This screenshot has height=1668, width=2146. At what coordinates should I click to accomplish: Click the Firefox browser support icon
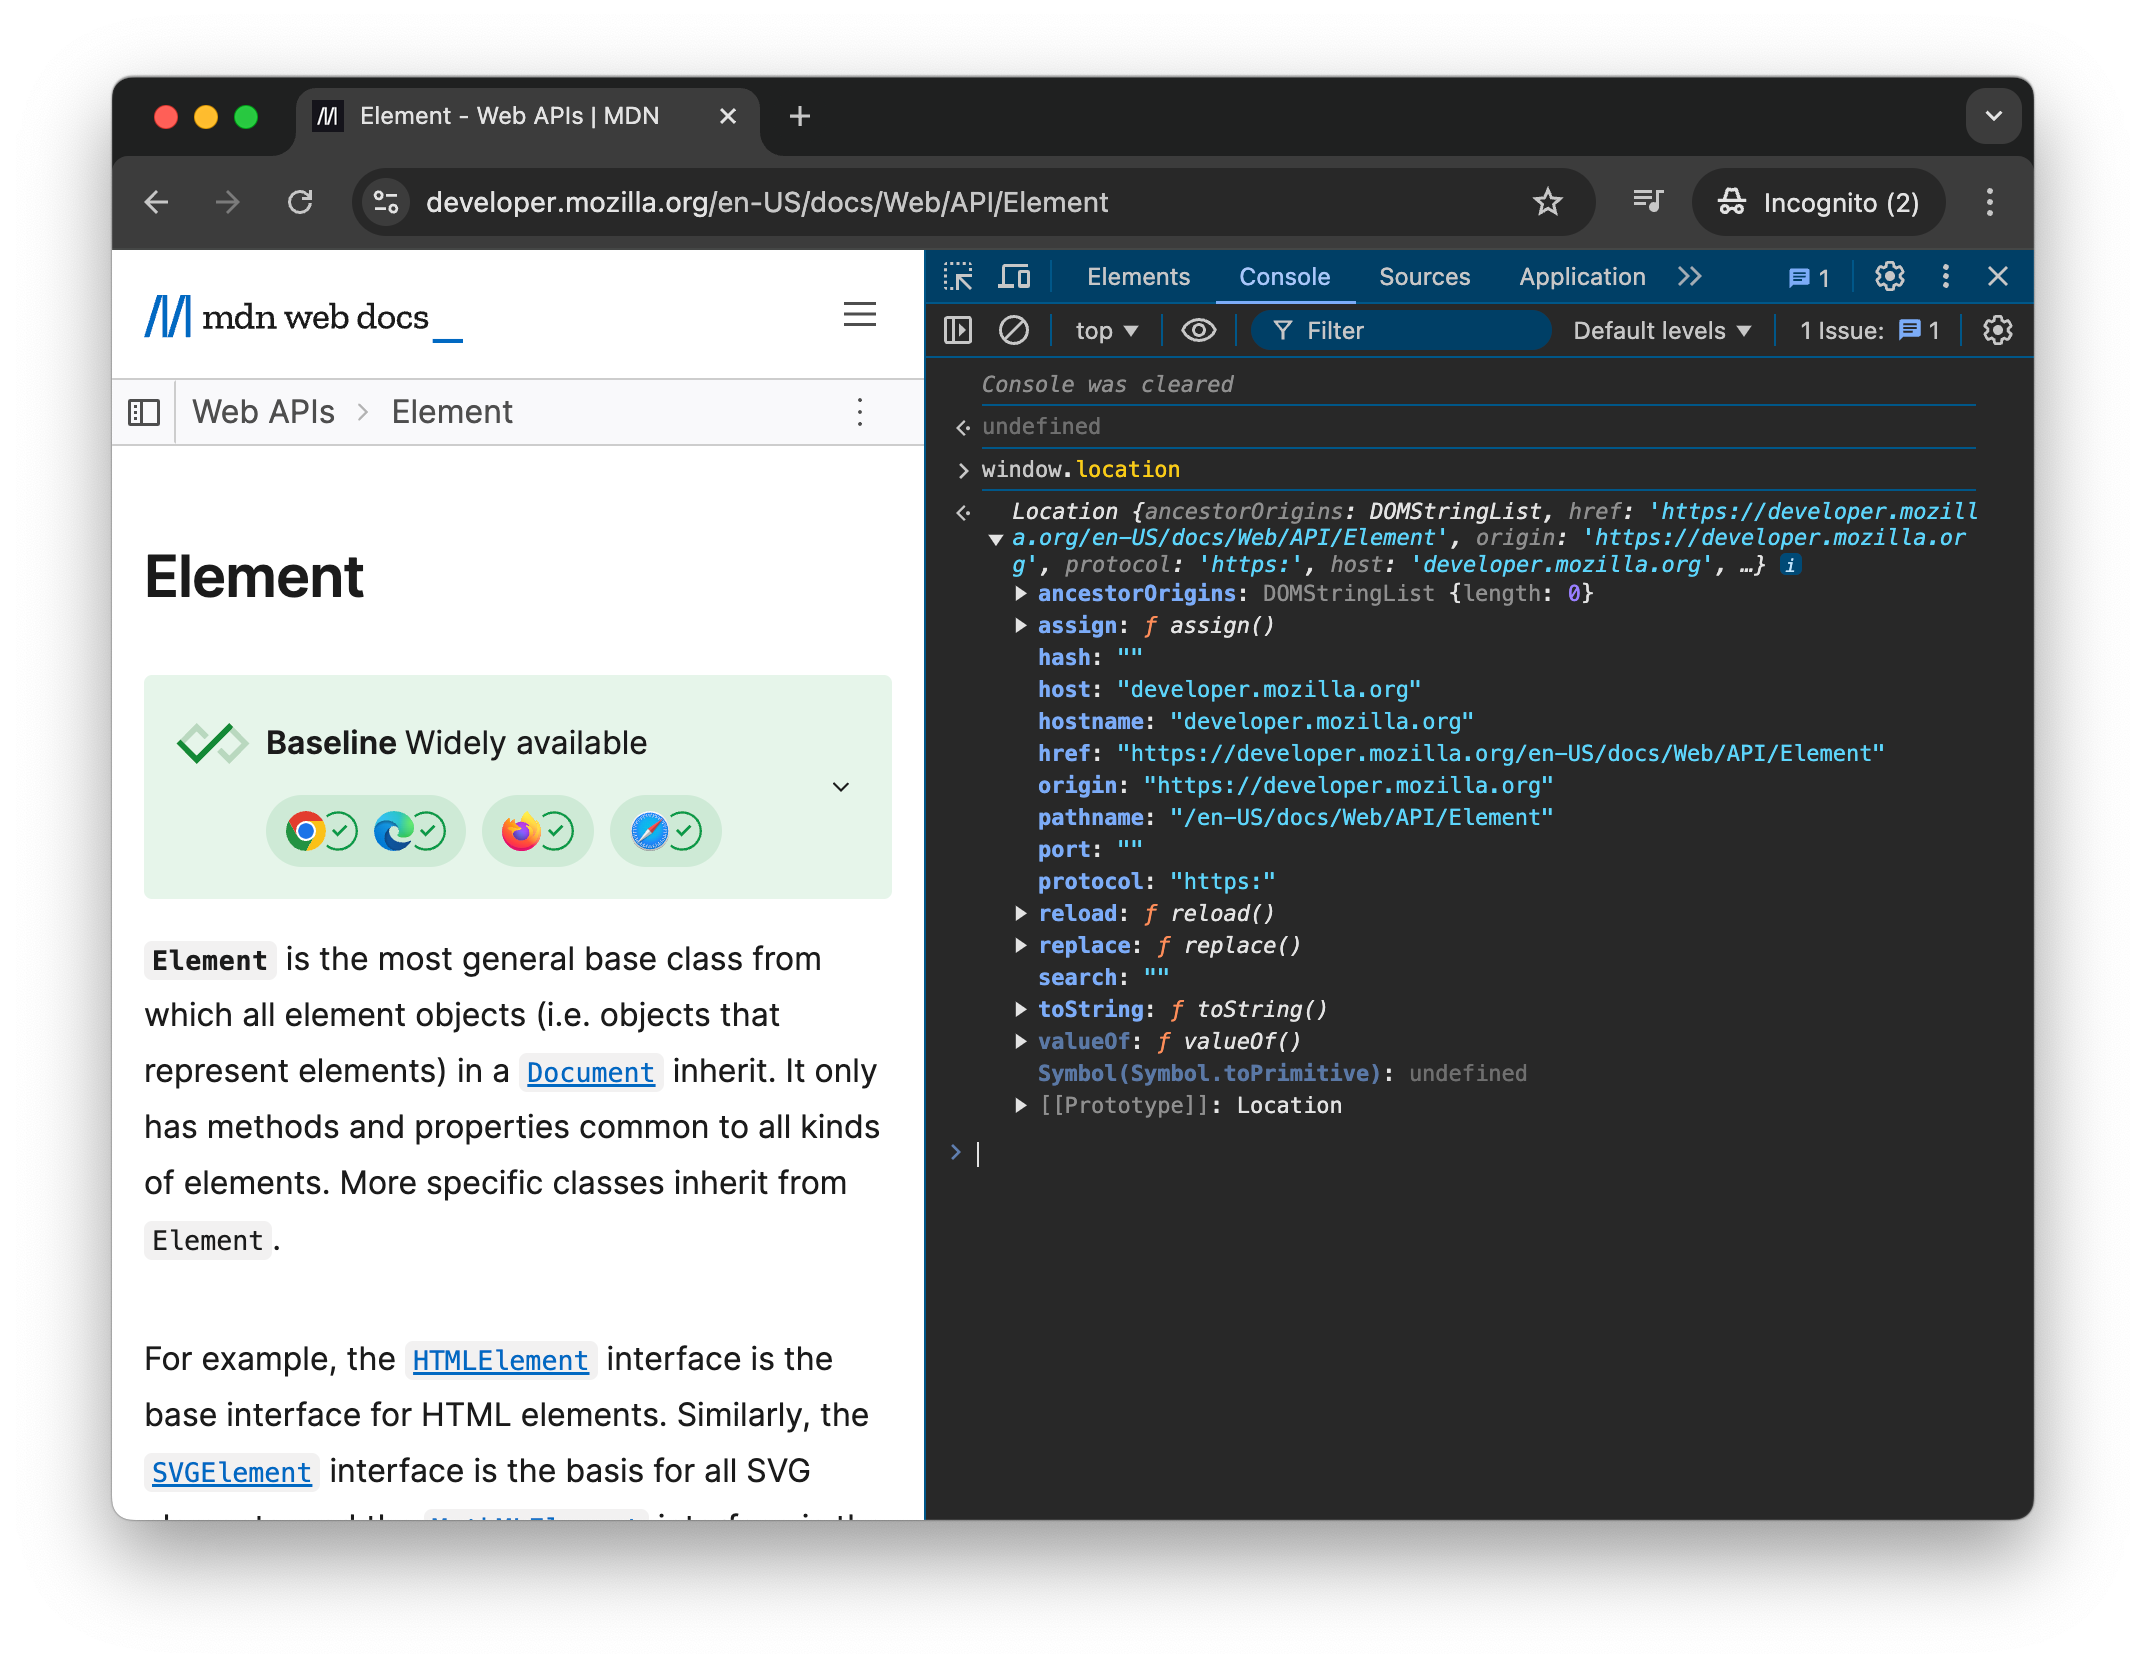[x=521, y=831]
